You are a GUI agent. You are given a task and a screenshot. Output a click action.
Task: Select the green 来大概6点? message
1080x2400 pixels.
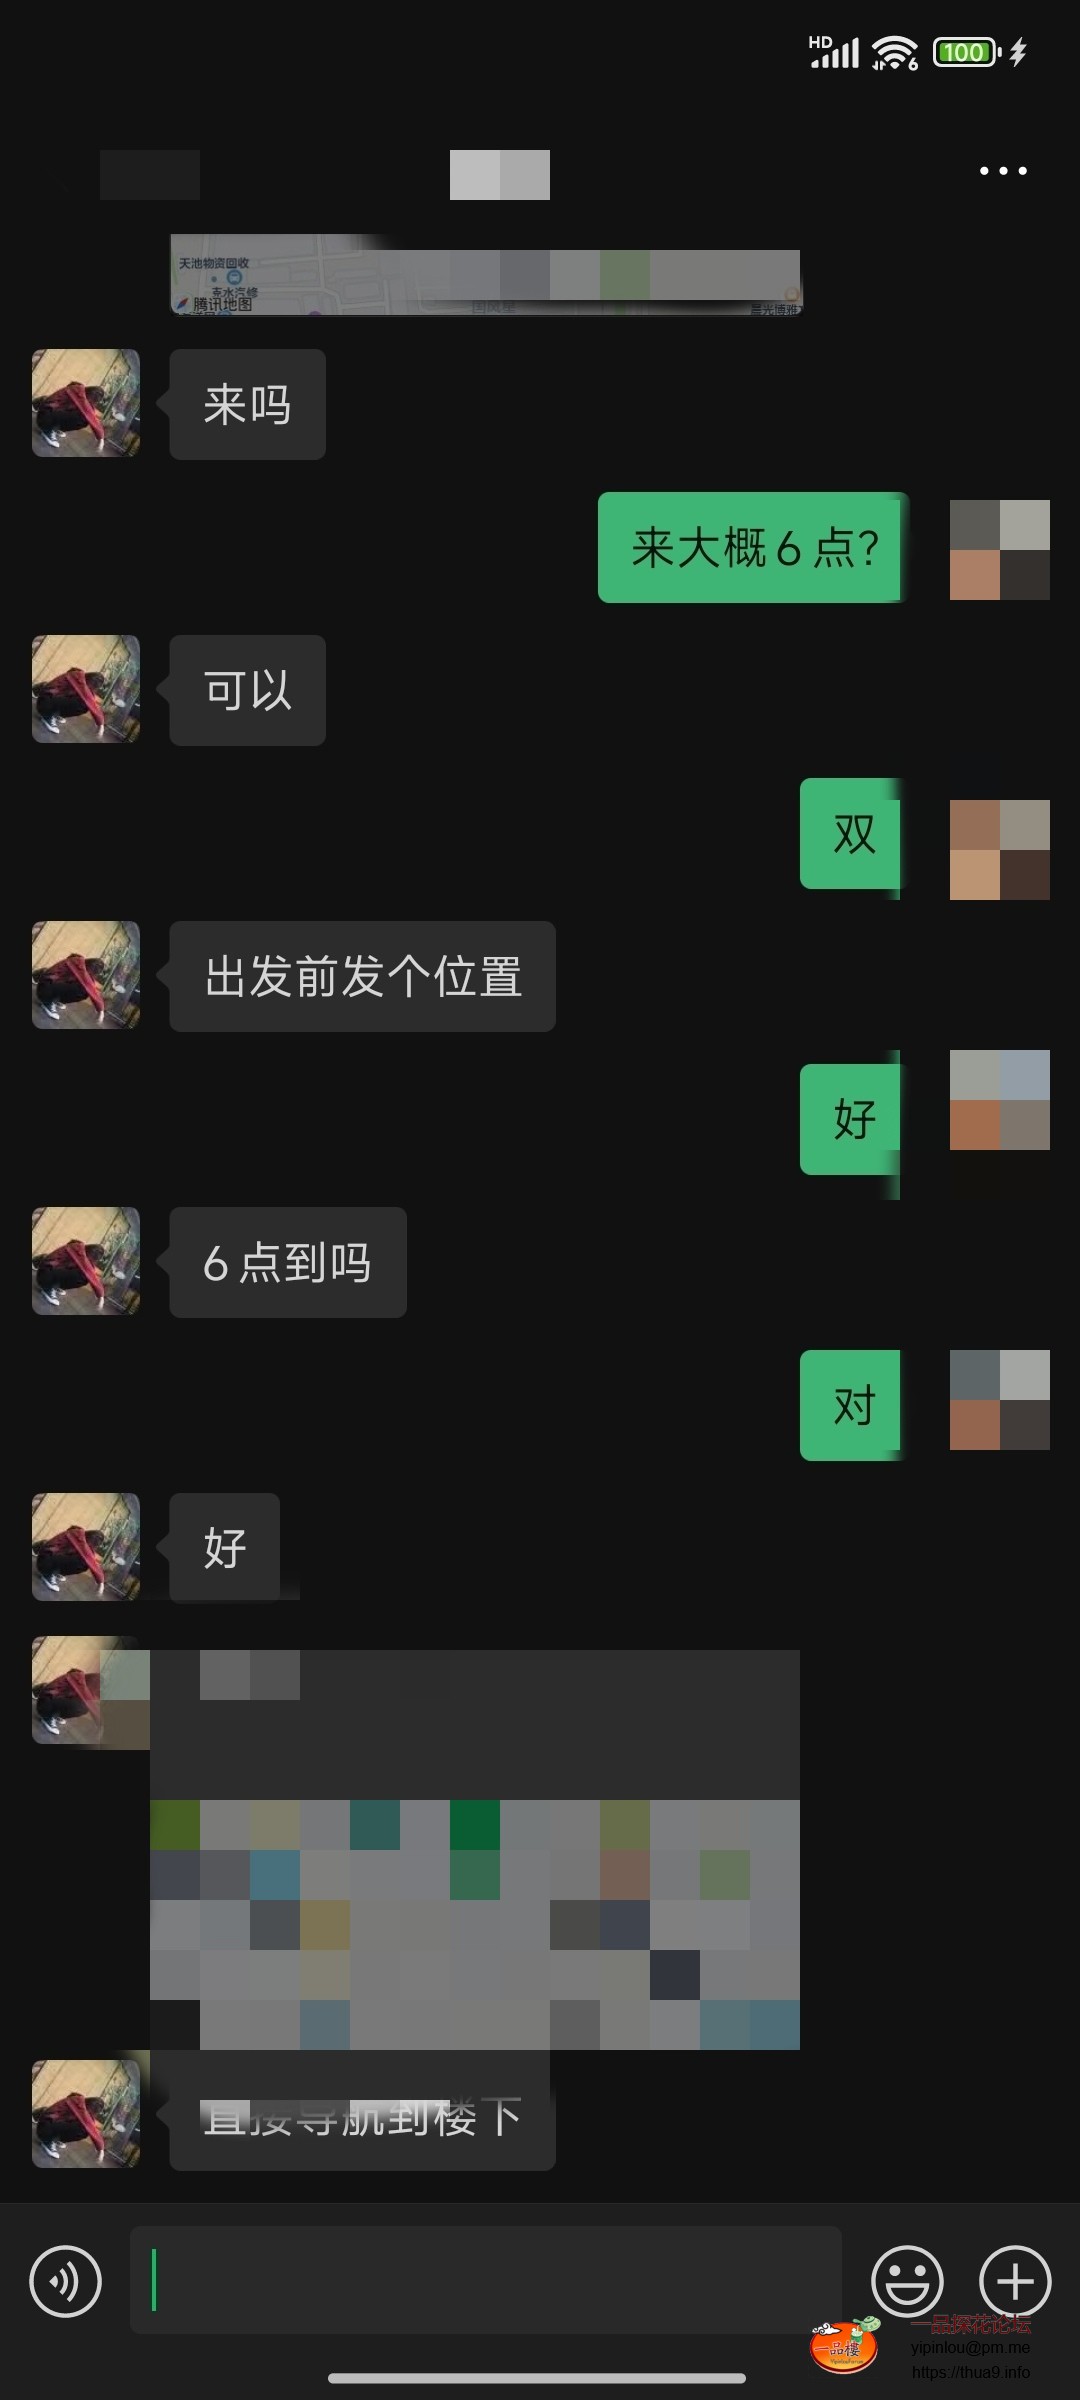click(753, 547)
